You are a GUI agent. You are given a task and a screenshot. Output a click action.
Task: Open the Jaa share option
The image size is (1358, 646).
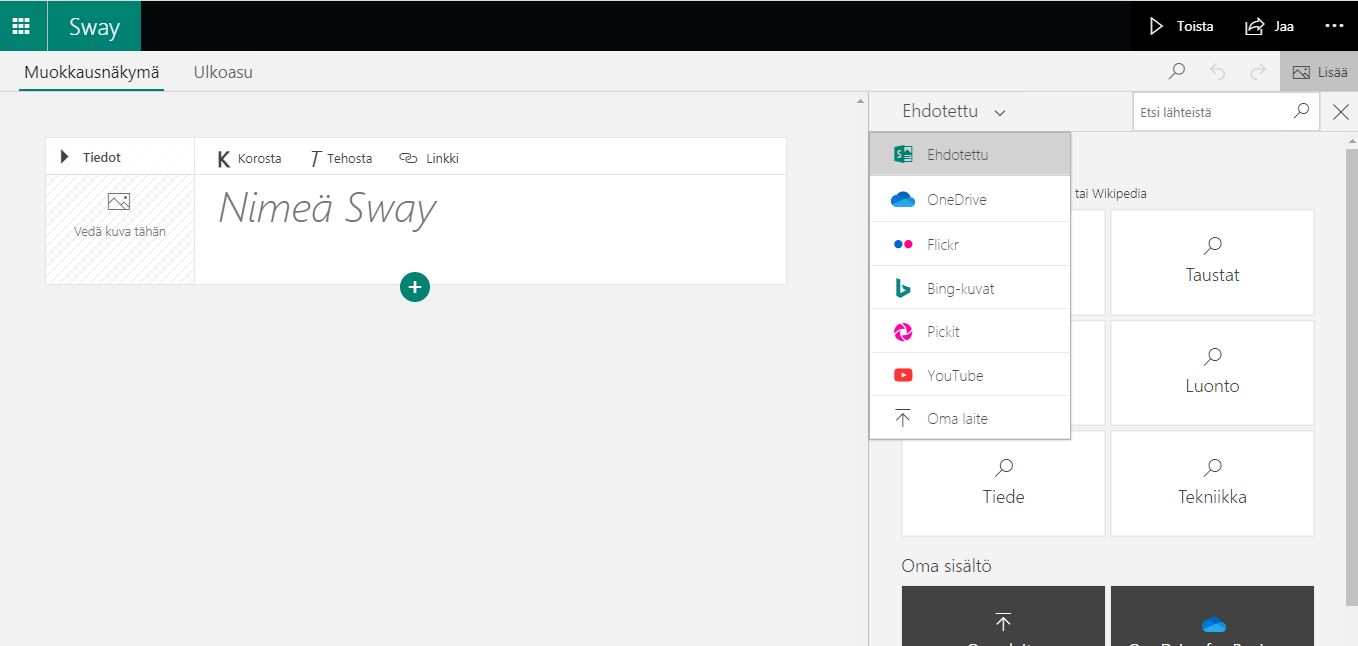pos(1269,26)
